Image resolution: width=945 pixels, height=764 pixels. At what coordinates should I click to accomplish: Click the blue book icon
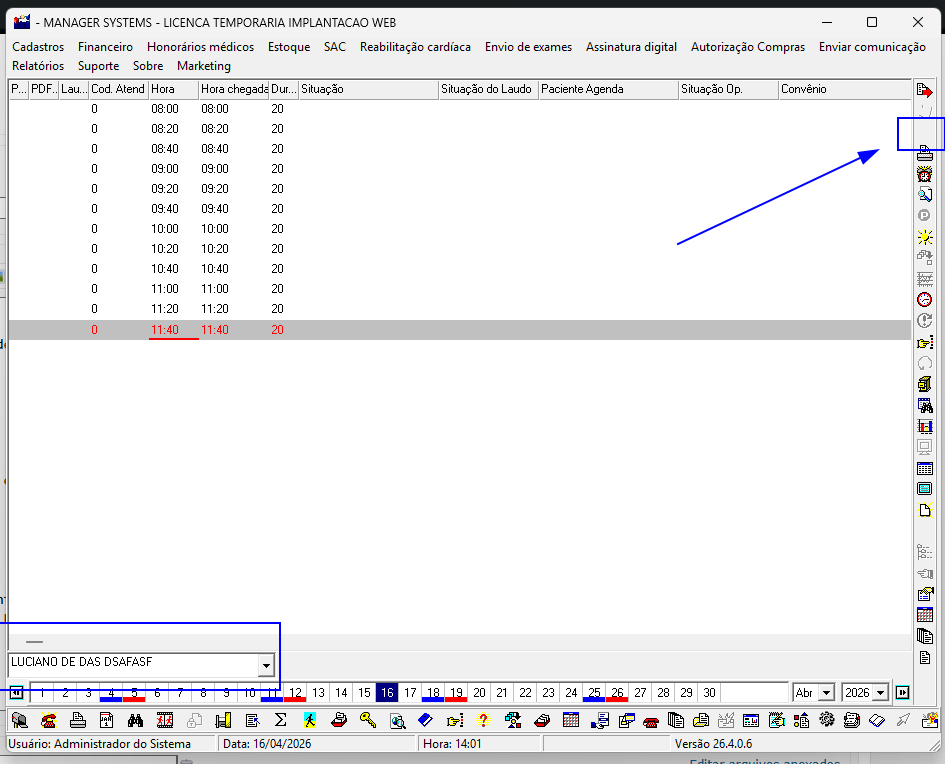point(425,720)
